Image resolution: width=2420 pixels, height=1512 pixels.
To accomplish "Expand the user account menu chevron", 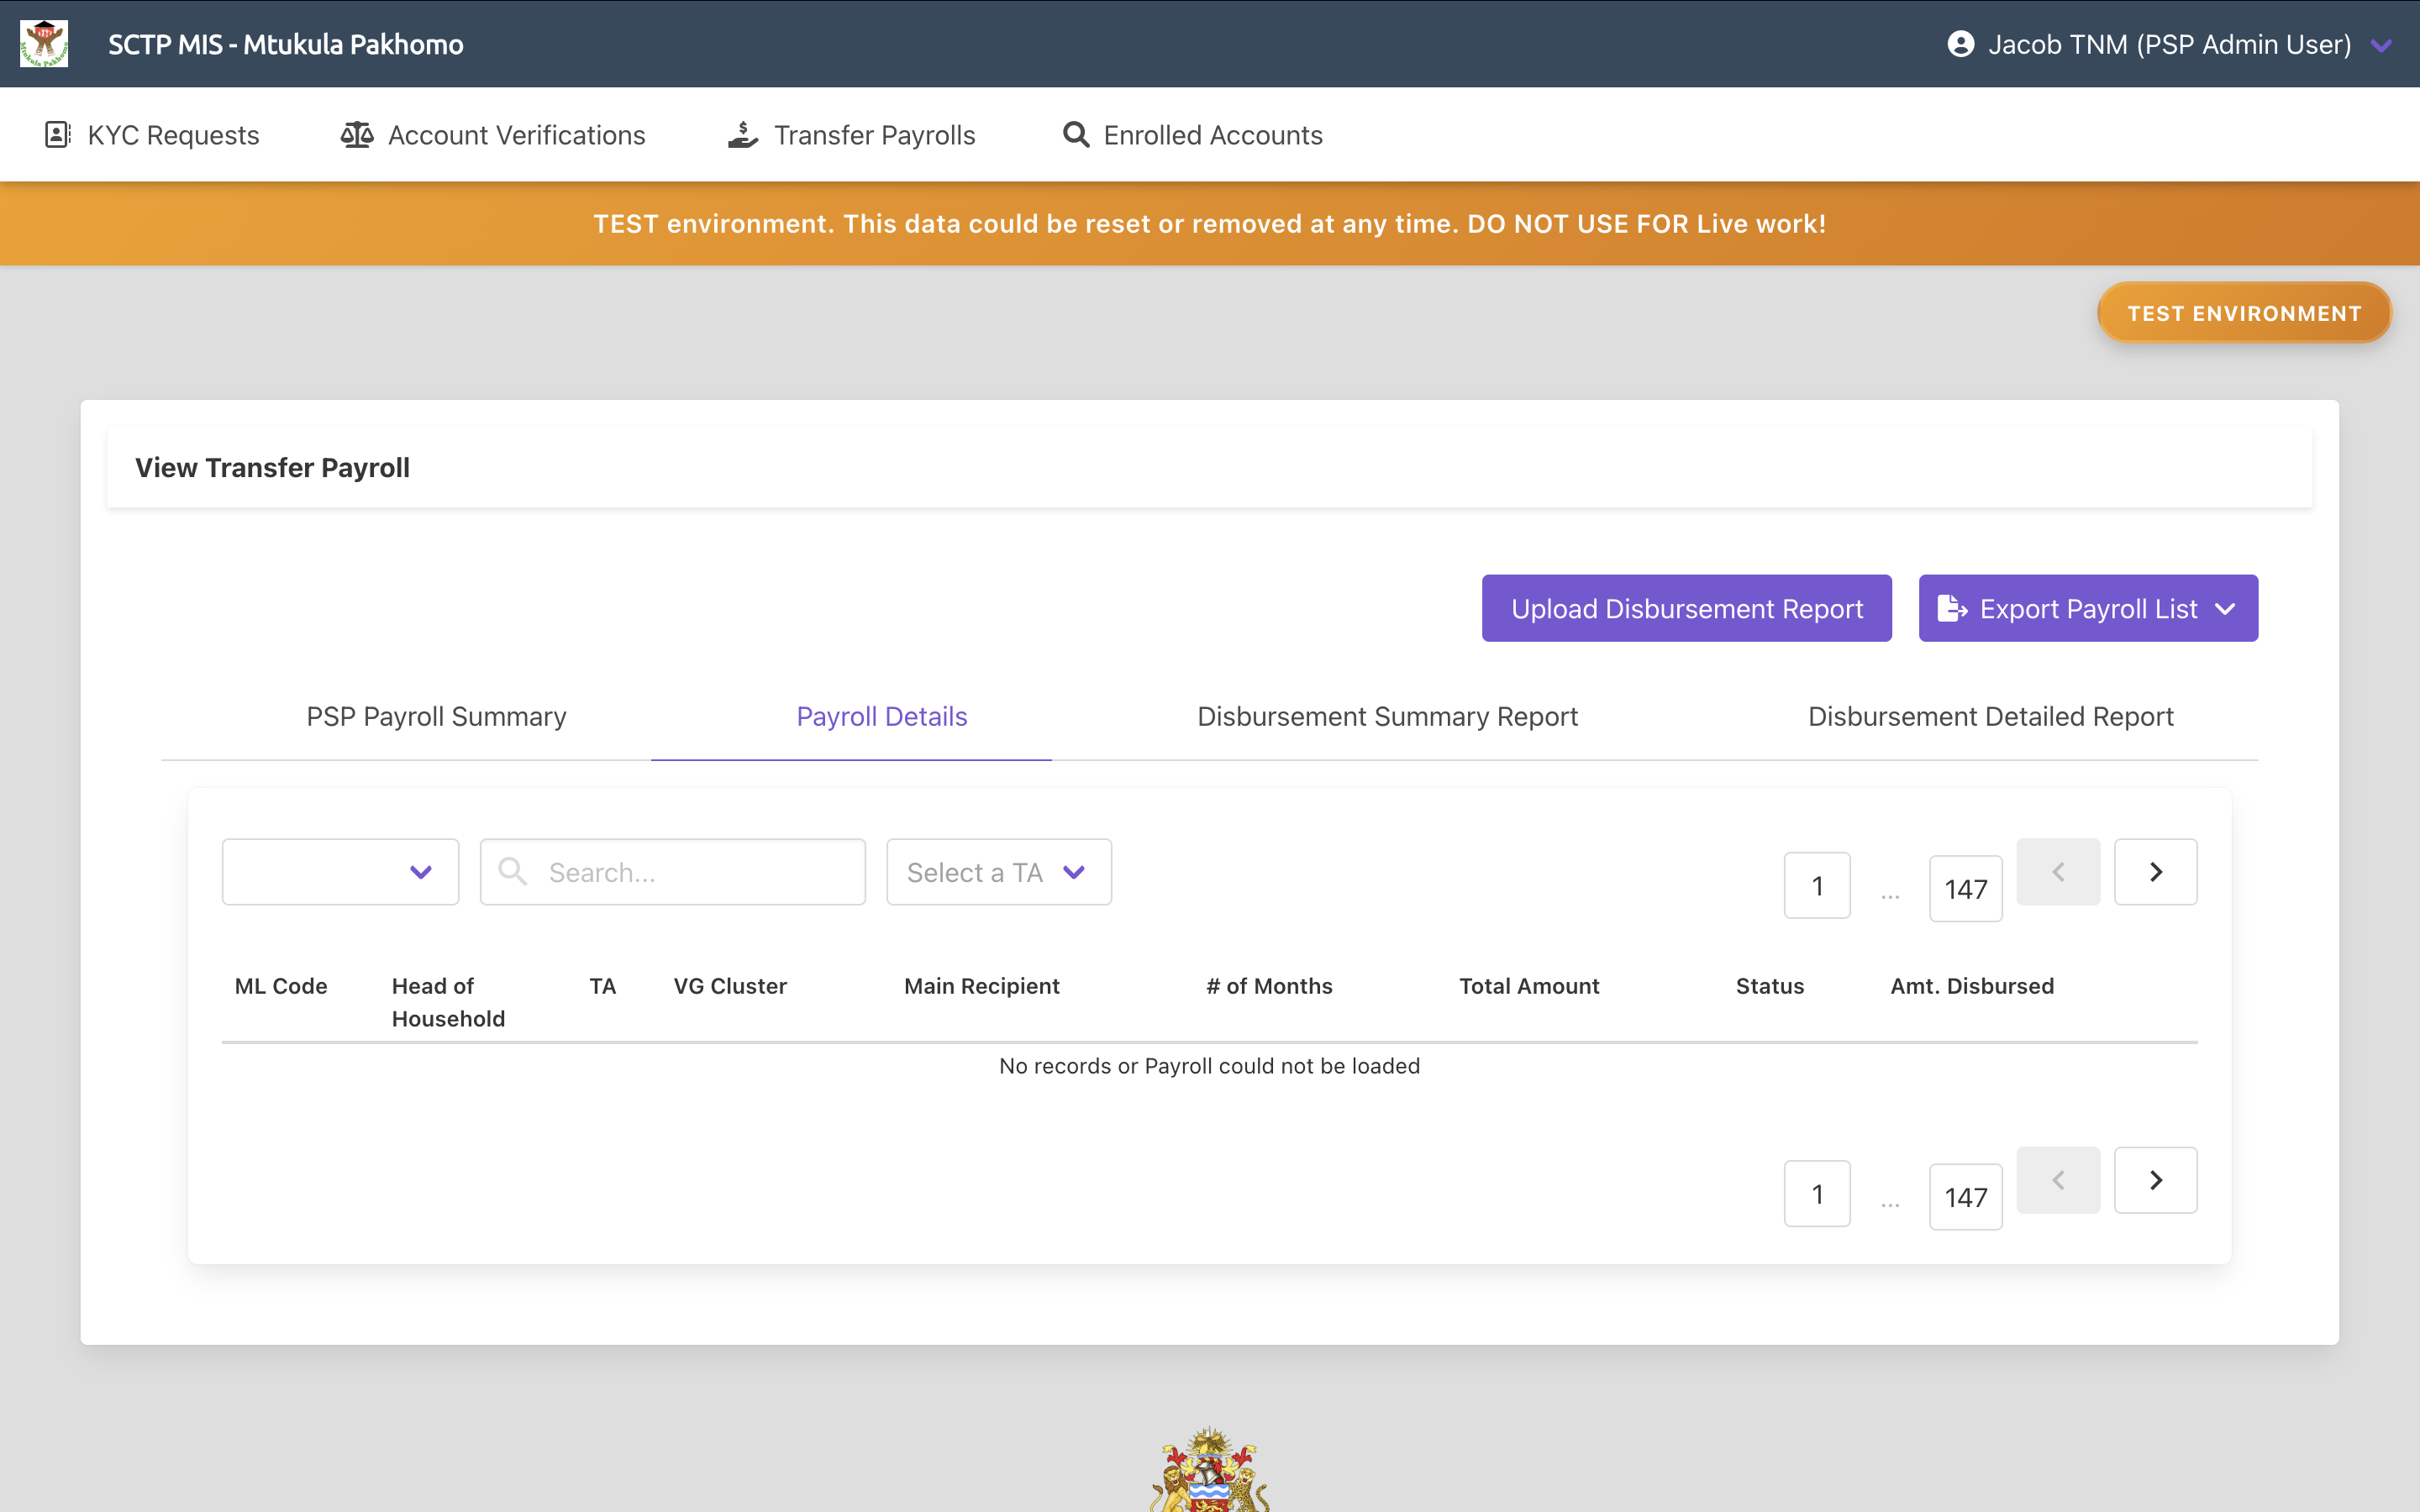I will click(x=2382, y=45).
